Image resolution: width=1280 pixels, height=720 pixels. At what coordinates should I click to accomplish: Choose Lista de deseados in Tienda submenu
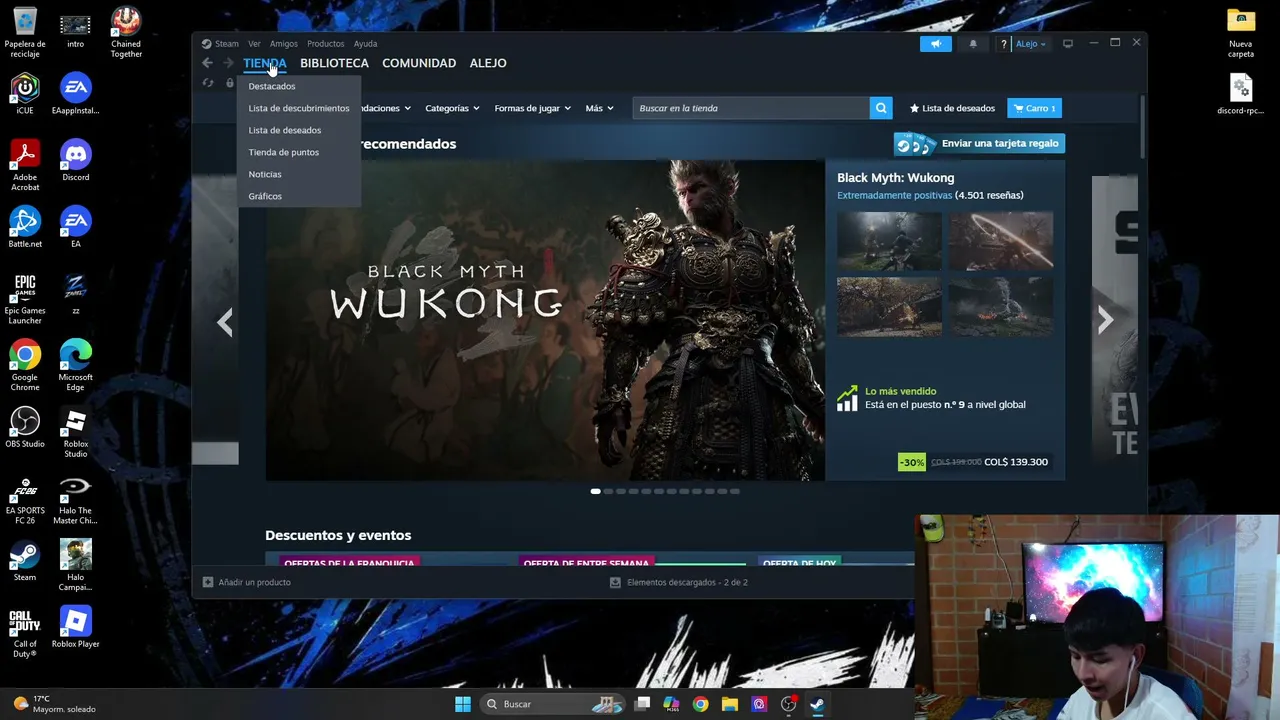pos(285,130)
